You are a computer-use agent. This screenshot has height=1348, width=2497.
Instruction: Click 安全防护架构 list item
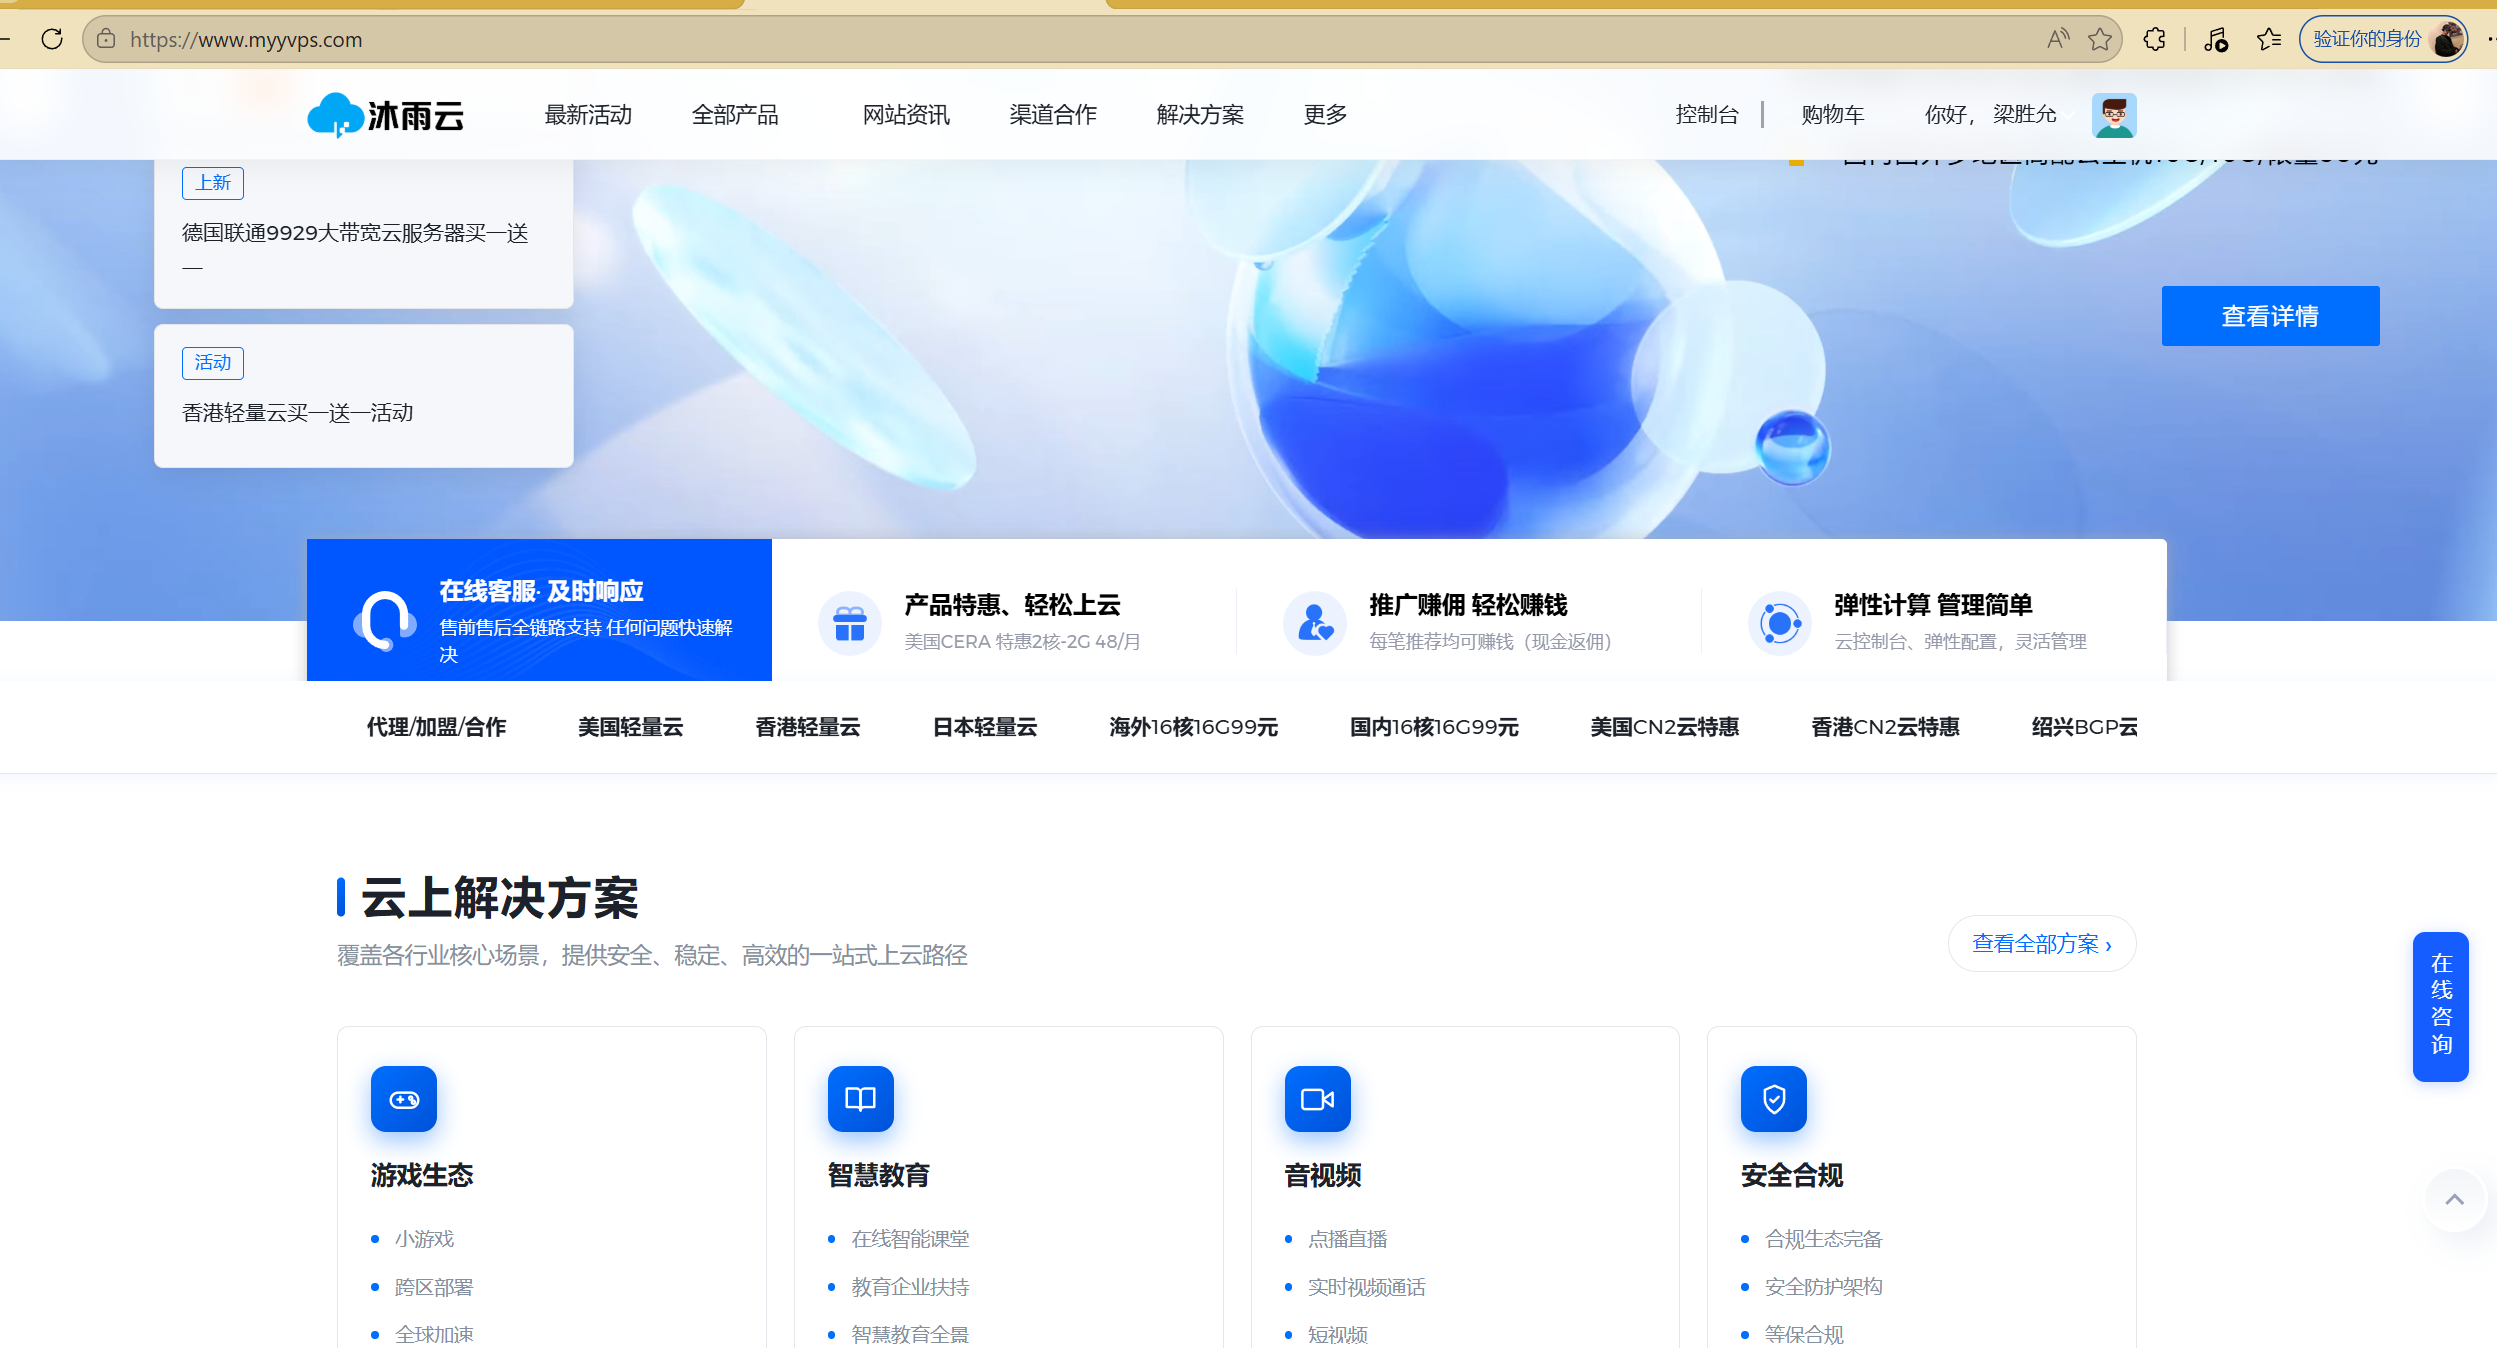point(1823,1287)
